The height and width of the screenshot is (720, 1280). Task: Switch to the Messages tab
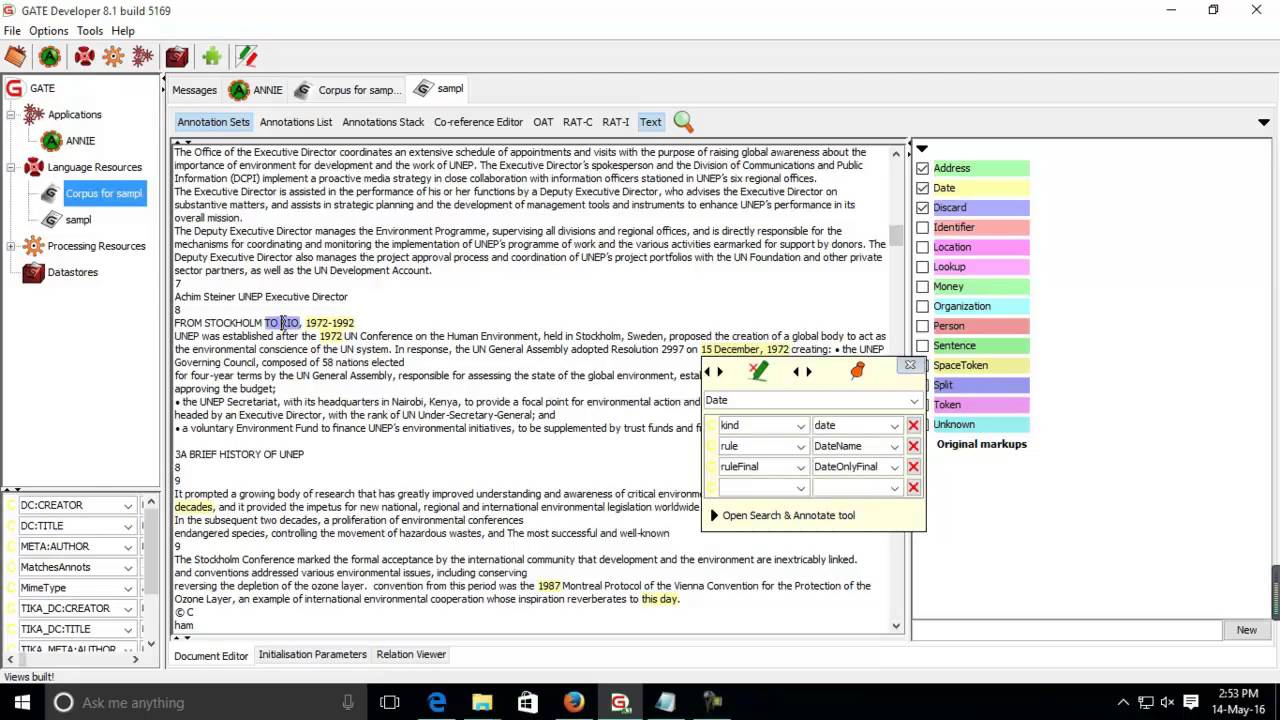coord(194,90)
